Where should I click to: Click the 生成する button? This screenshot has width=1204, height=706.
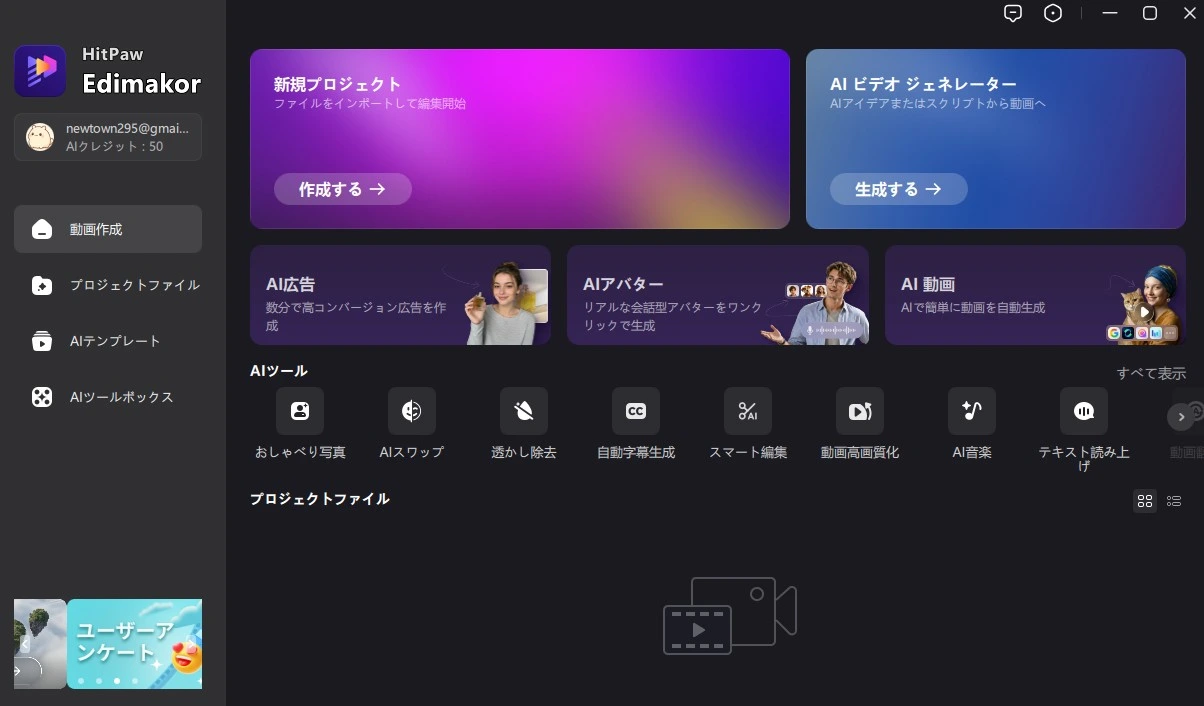pos(899,189)
